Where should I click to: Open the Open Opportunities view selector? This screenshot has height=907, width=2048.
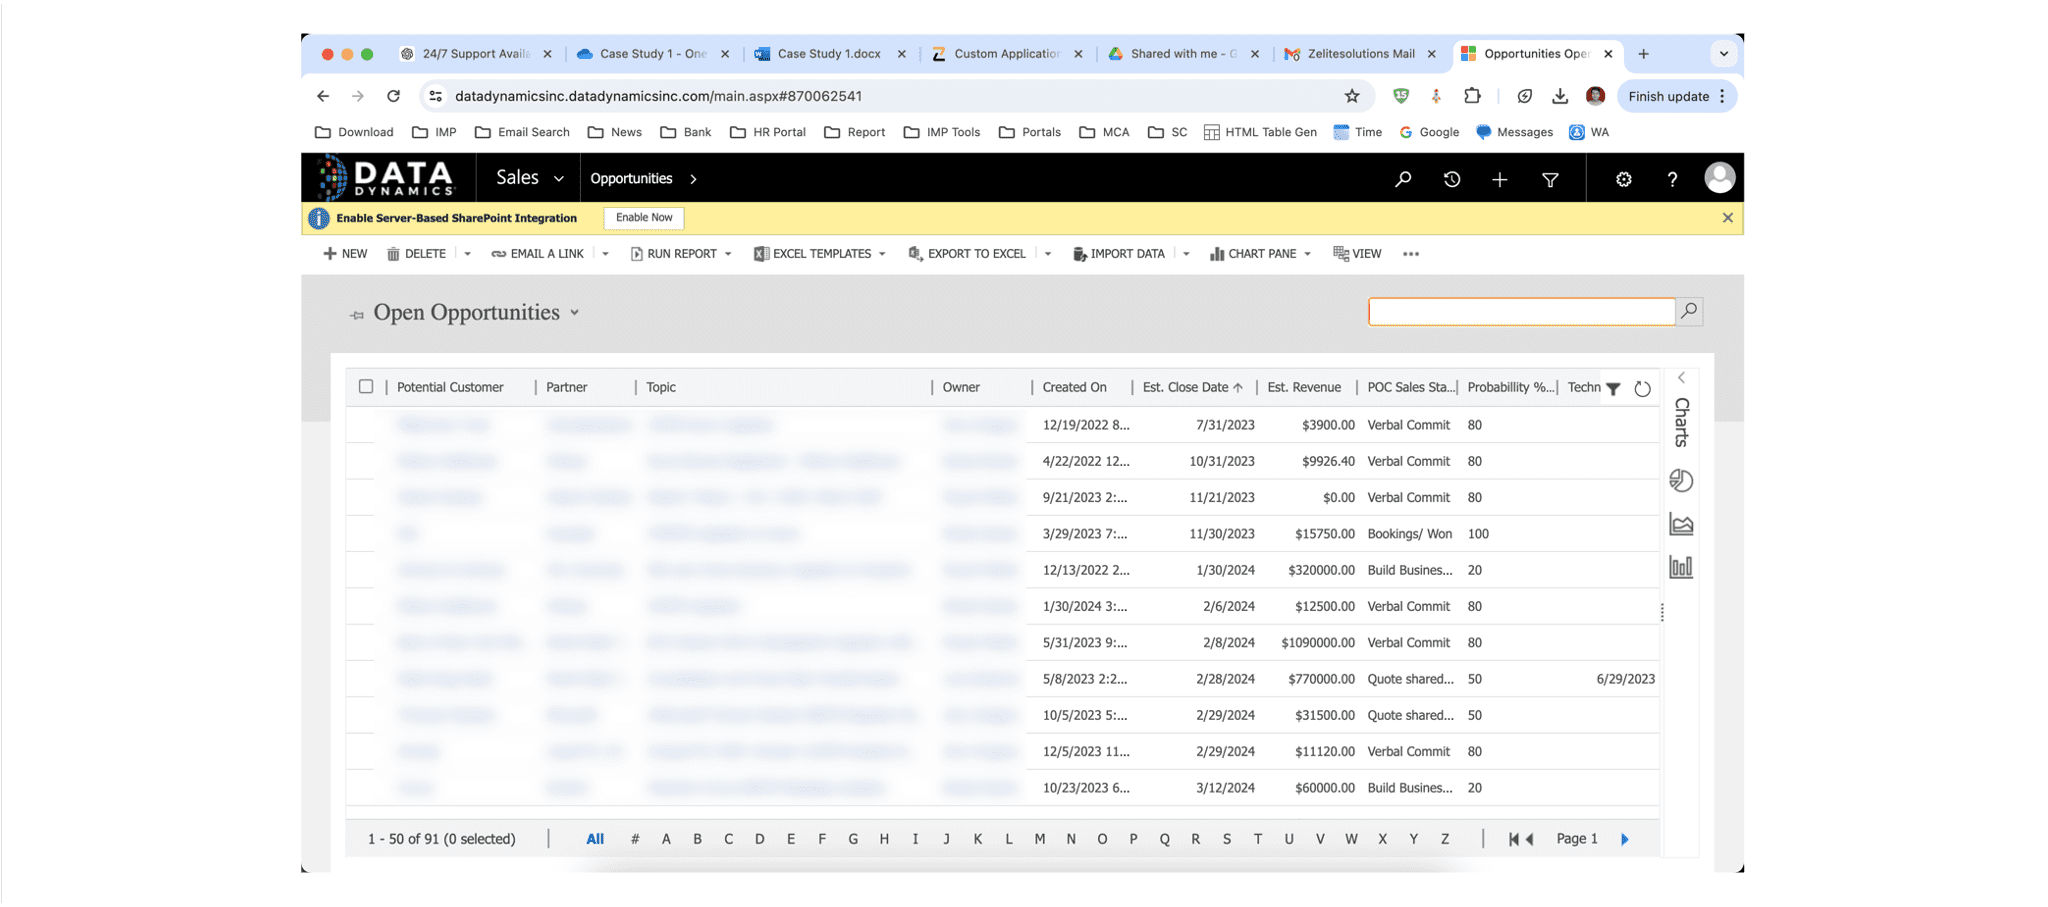(x=575, y=313)
